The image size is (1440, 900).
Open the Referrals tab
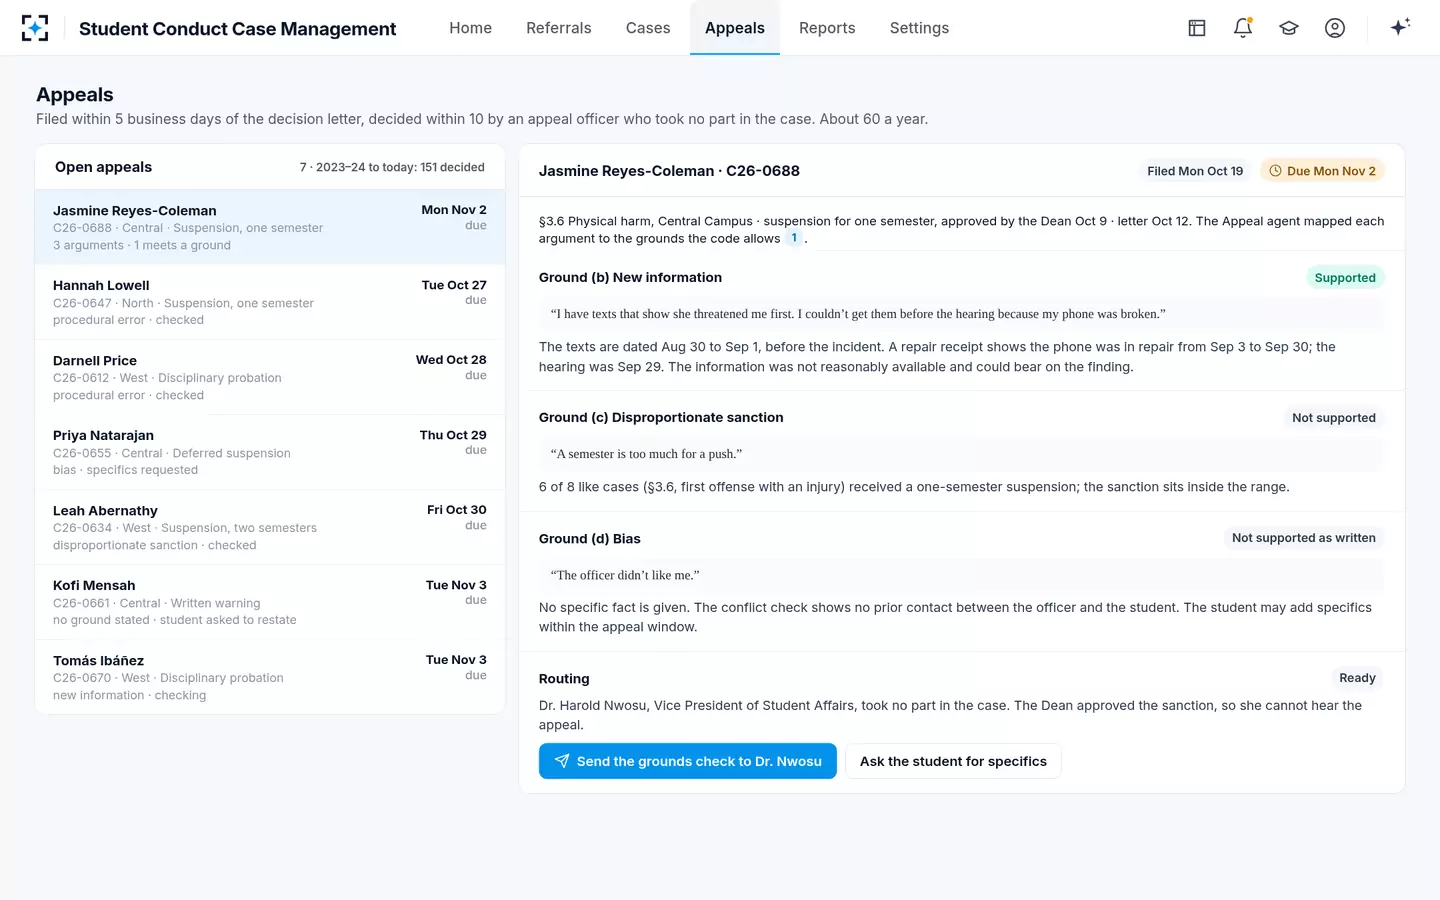coord(559,28)
